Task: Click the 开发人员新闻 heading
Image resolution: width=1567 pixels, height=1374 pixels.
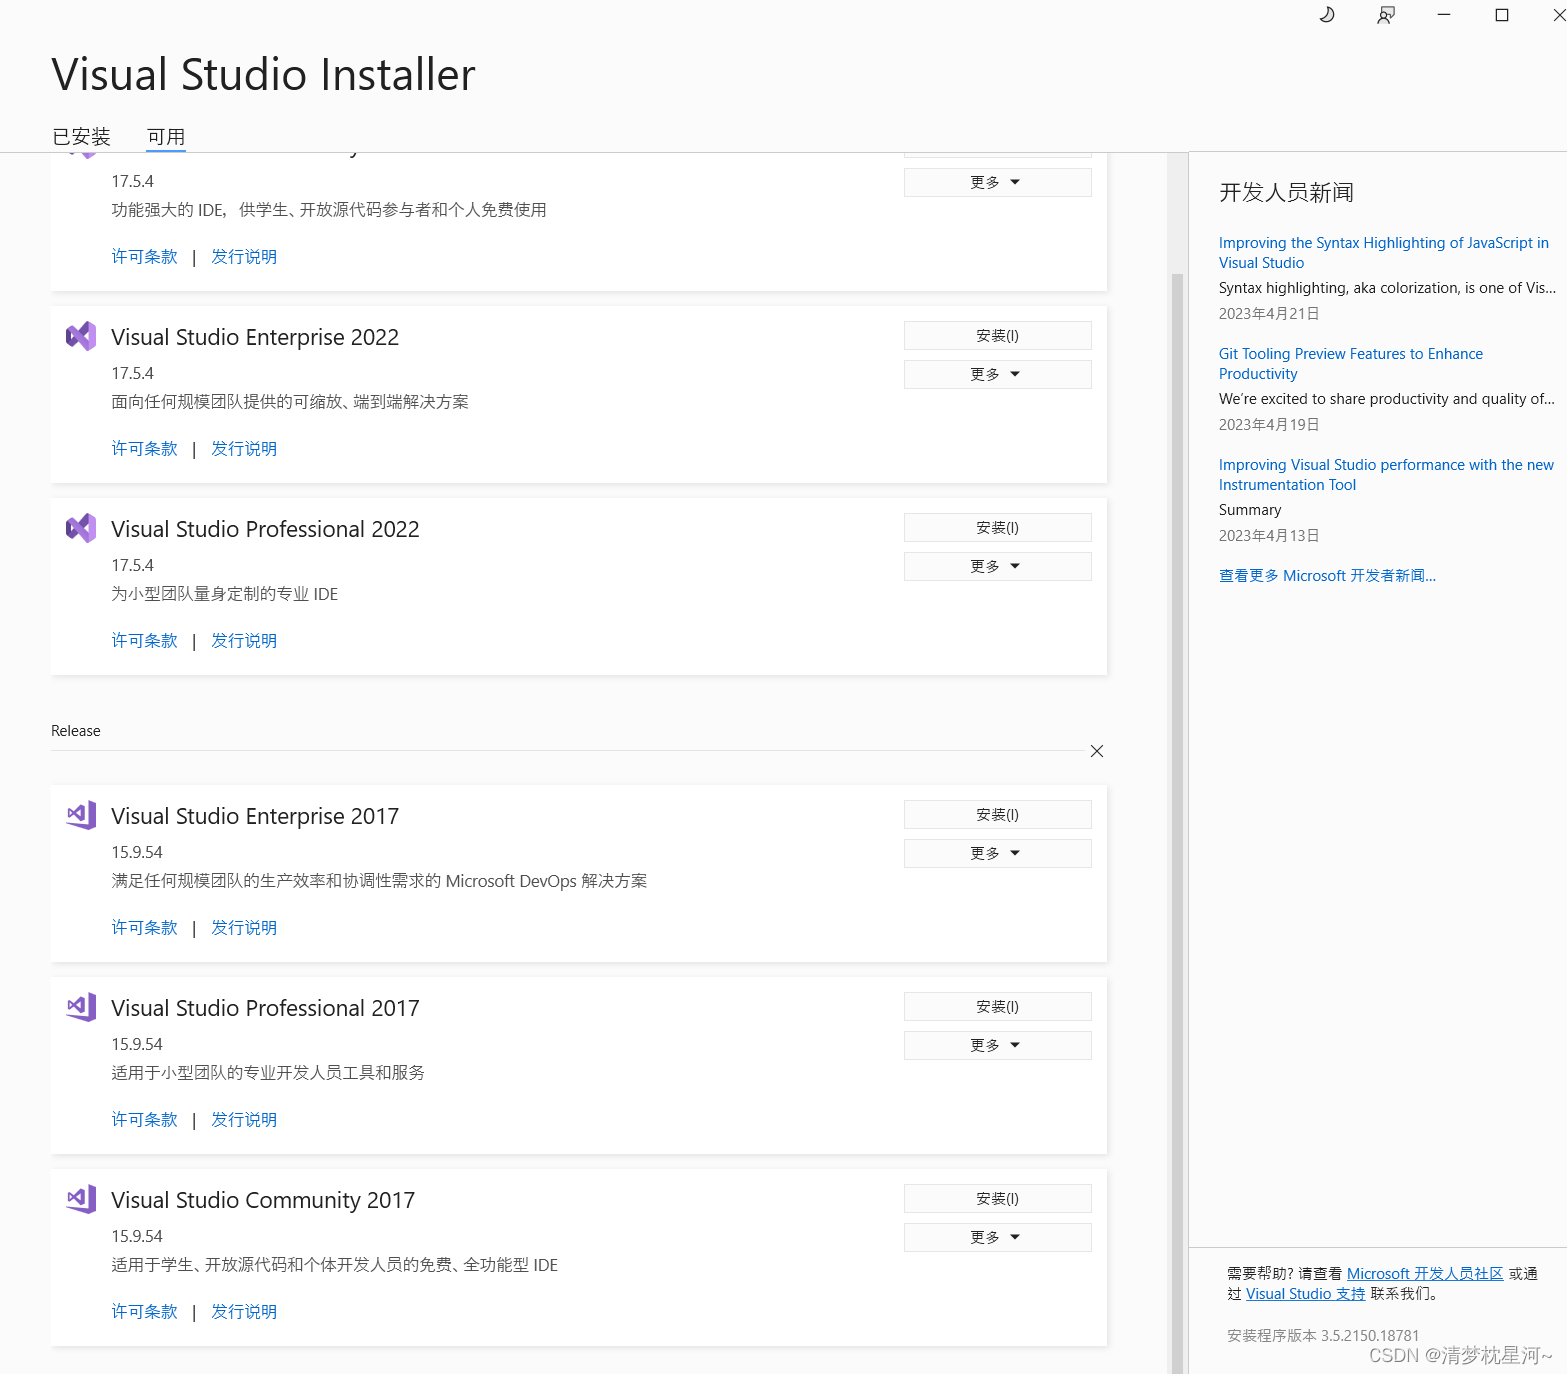Action: coord(1286,192)
